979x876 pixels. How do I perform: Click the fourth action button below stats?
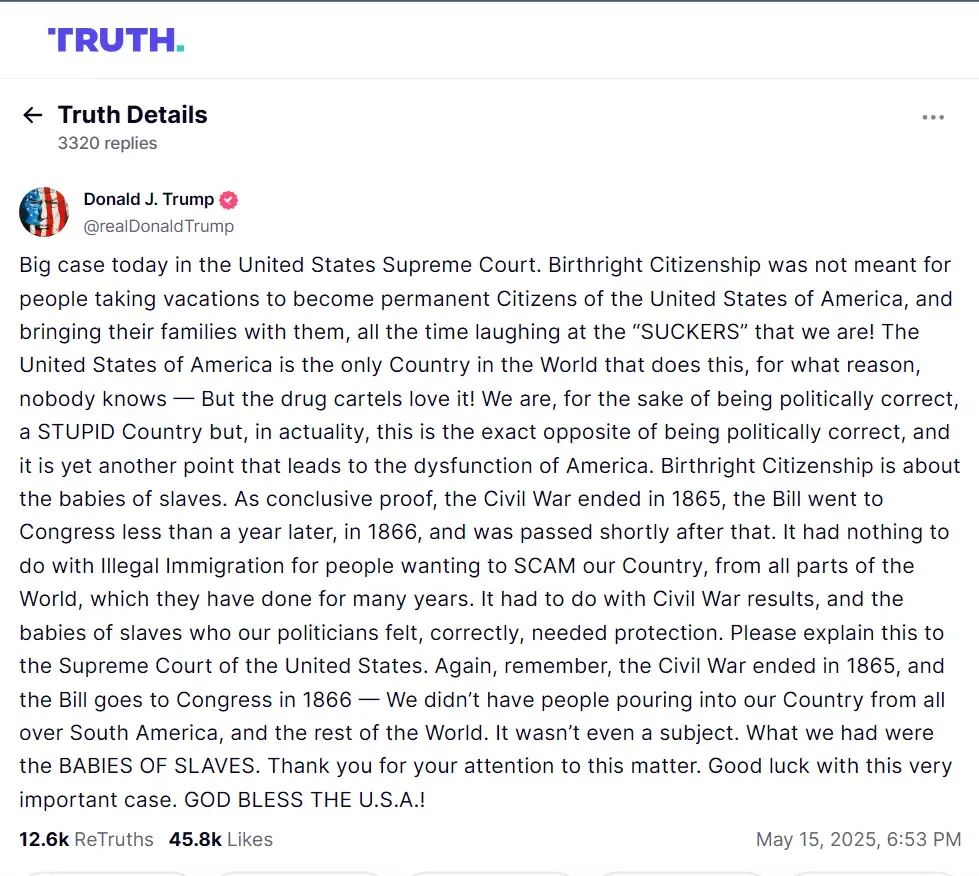(x=681, y=874)
